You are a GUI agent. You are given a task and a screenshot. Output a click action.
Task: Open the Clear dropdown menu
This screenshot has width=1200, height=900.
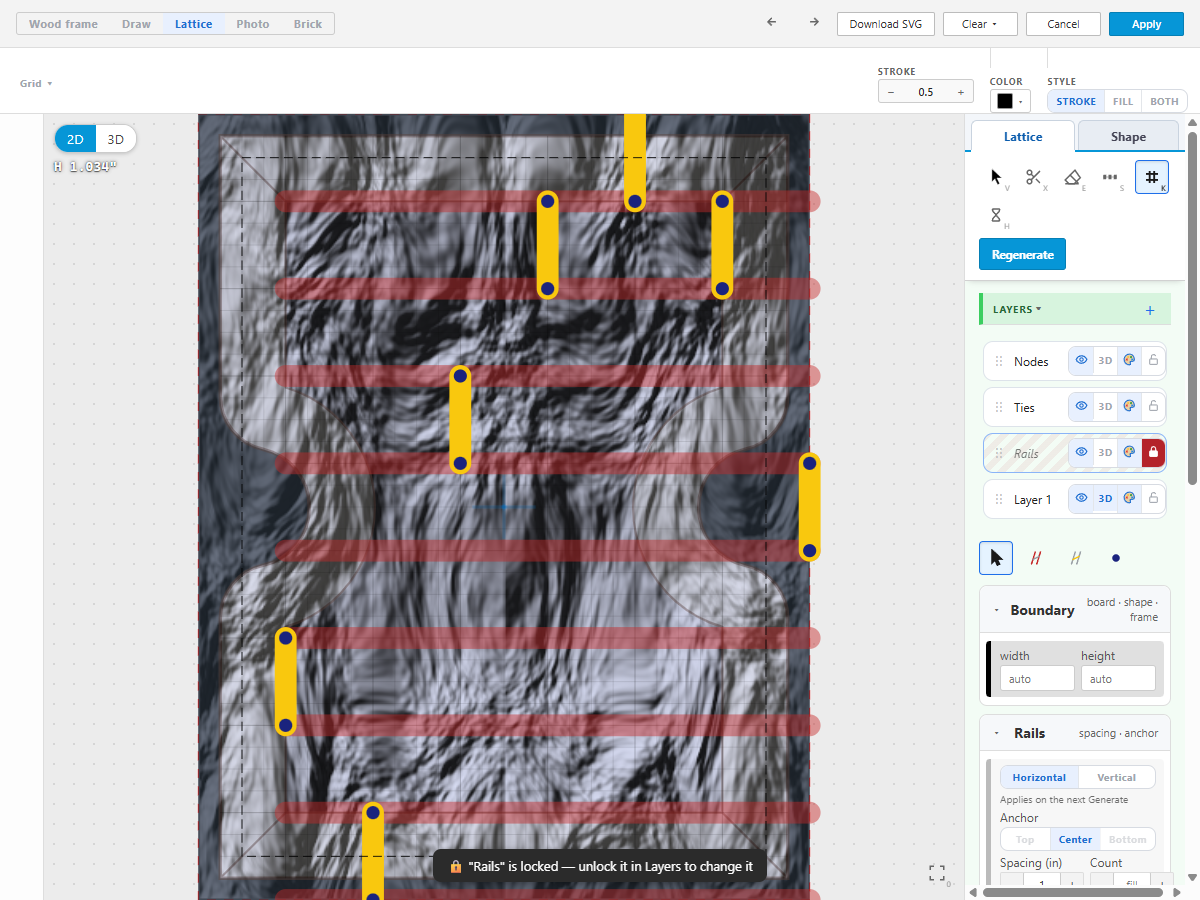pyautogui.click(x=980, y=24)
